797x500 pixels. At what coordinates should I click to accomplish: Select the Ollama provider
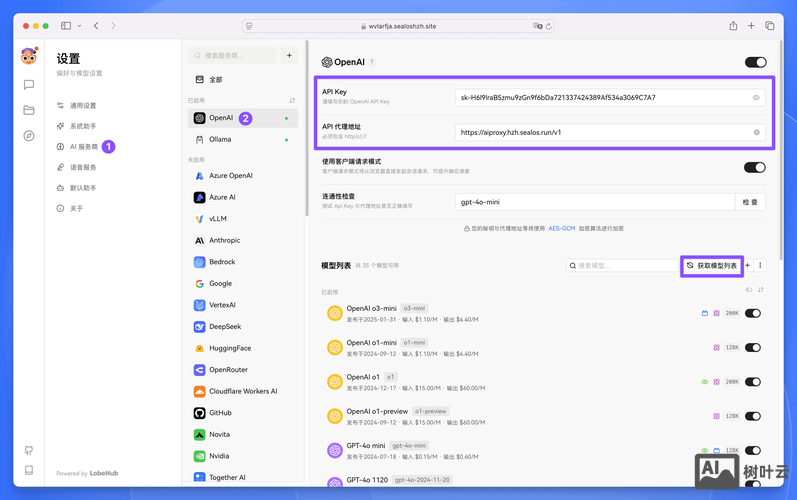243,139
